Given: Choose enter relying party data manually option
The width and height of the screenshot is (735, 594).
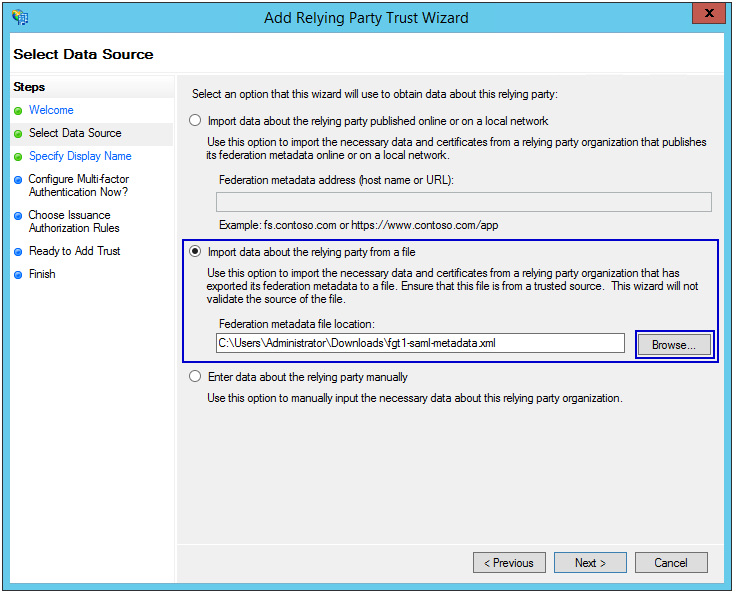Looking at the screenshot, I should [x=195, y=377].
